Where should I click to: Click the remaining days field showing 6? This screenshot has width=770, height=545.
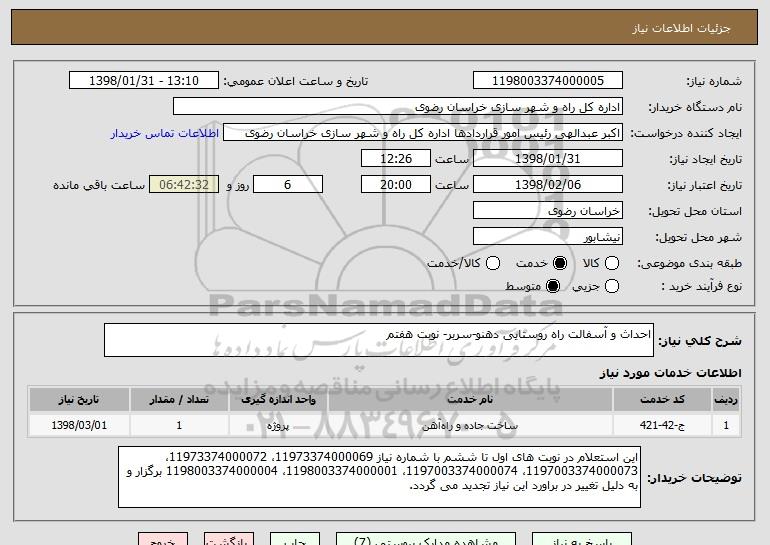coord(288,185)
